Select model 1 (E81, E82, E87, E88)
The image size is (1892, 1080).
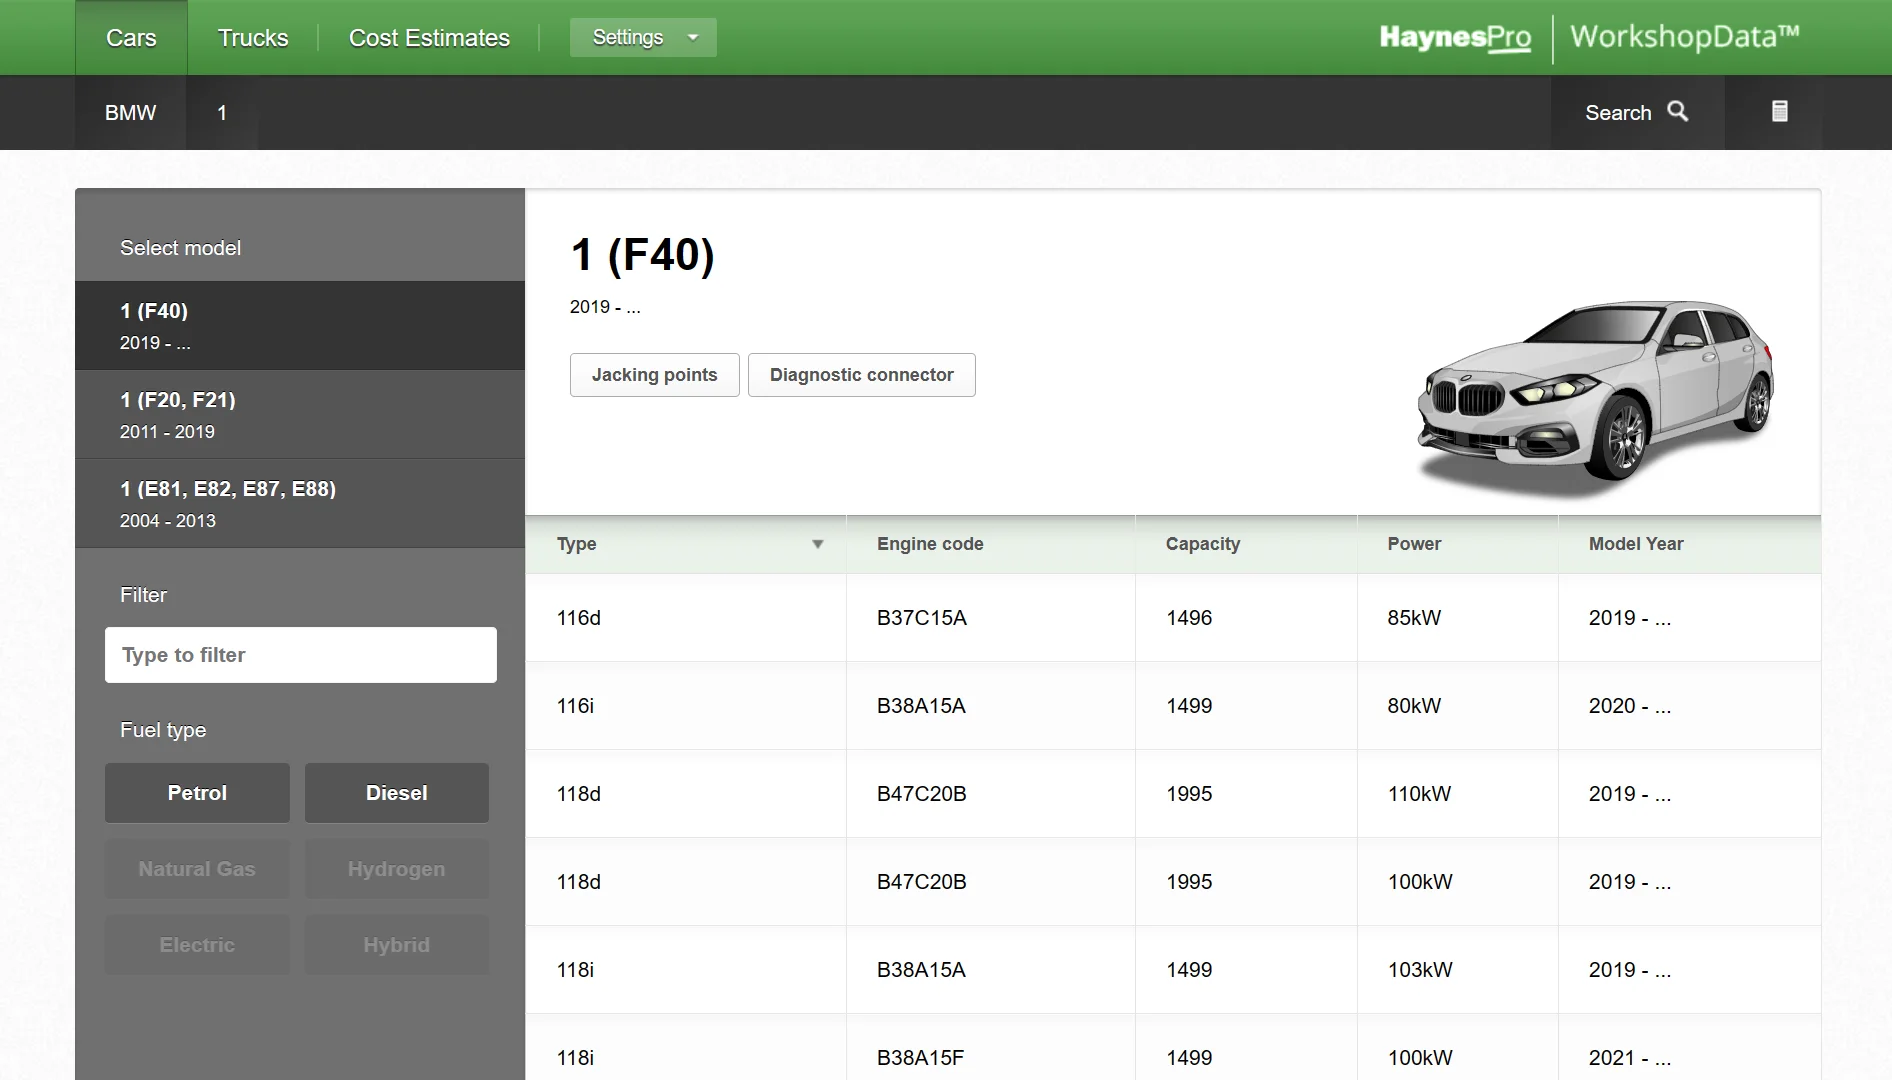coord(300,504)
